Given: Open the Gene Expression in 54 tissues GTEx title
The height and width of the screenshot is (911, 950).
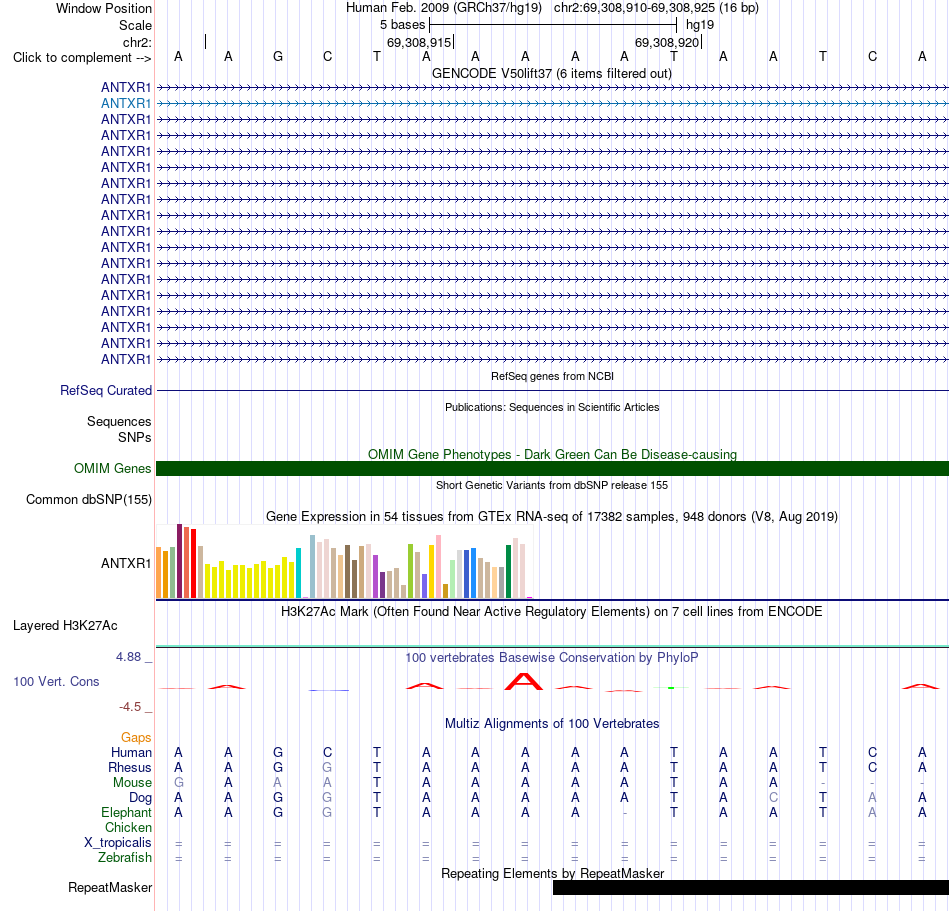Looking at the screenshot, I should pyautogui.click(x=552, y=517).
